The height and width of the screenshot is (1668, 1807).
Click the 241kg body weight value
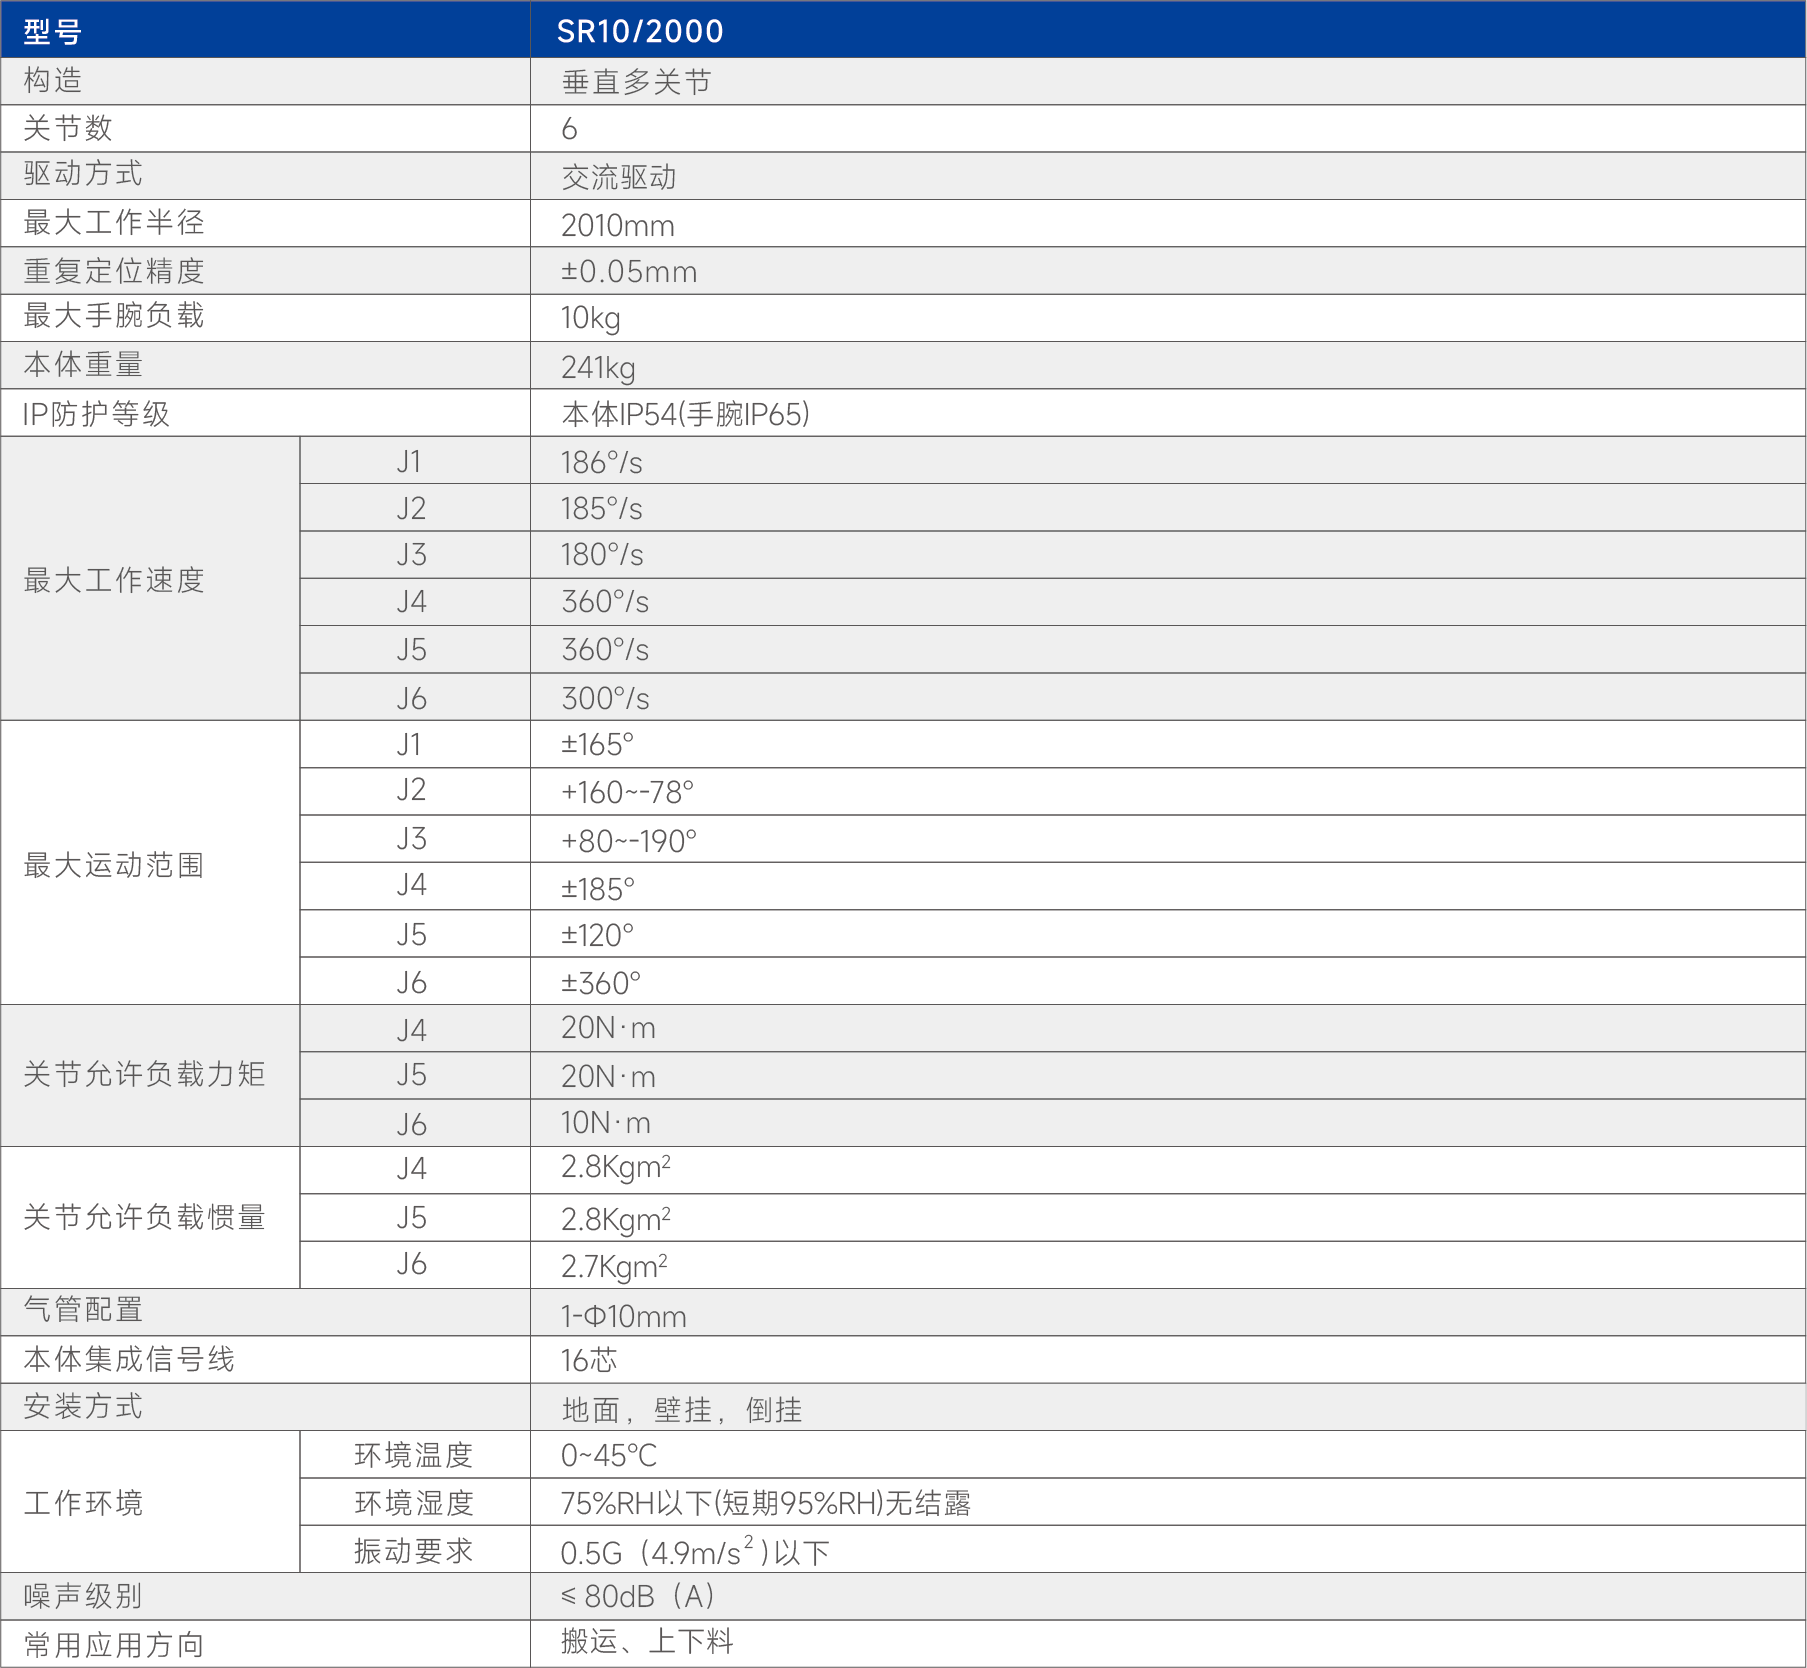597,367
